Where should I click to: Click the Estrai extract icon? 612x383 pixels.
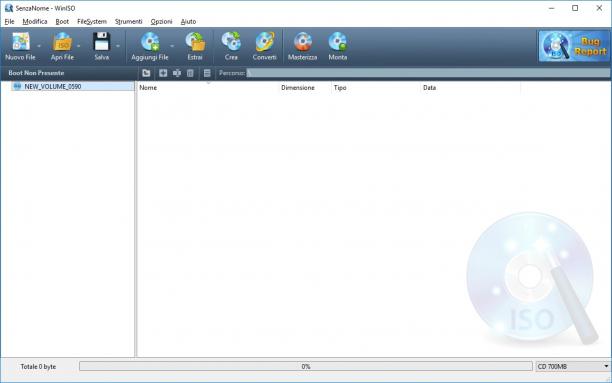pos(195,42)
